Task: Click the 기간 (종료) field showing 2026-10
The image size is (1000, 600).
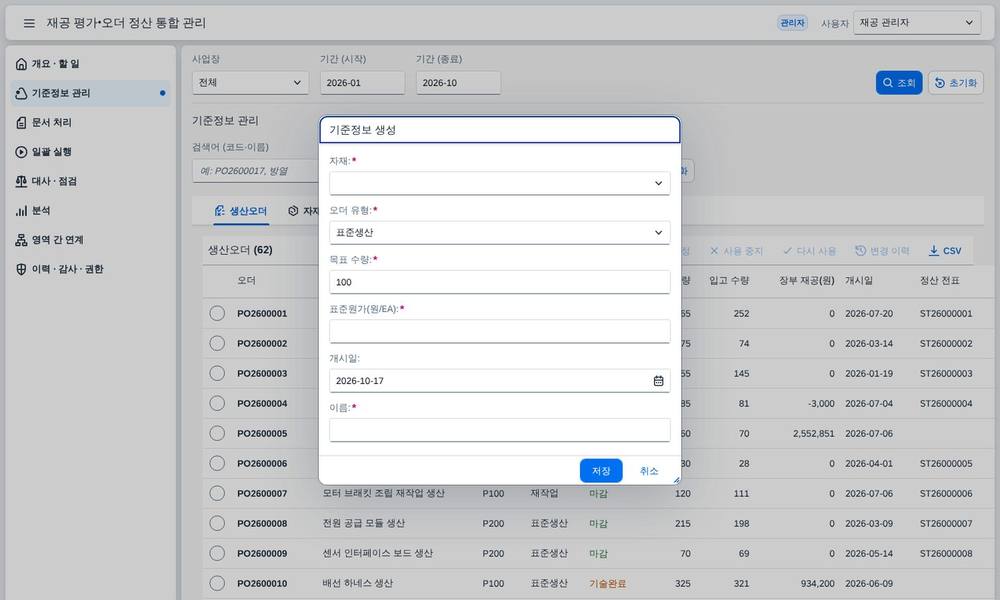Action: pyautogui.click(x=458, y=83)
